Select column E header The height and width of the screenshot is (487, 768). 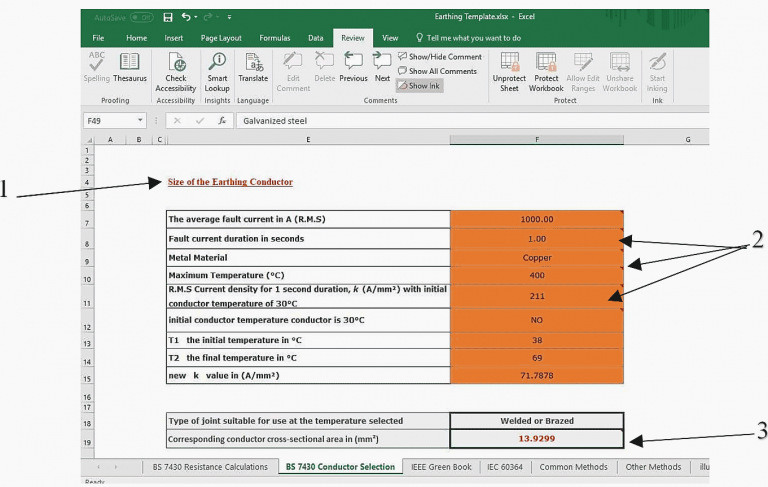pos(308,140)
